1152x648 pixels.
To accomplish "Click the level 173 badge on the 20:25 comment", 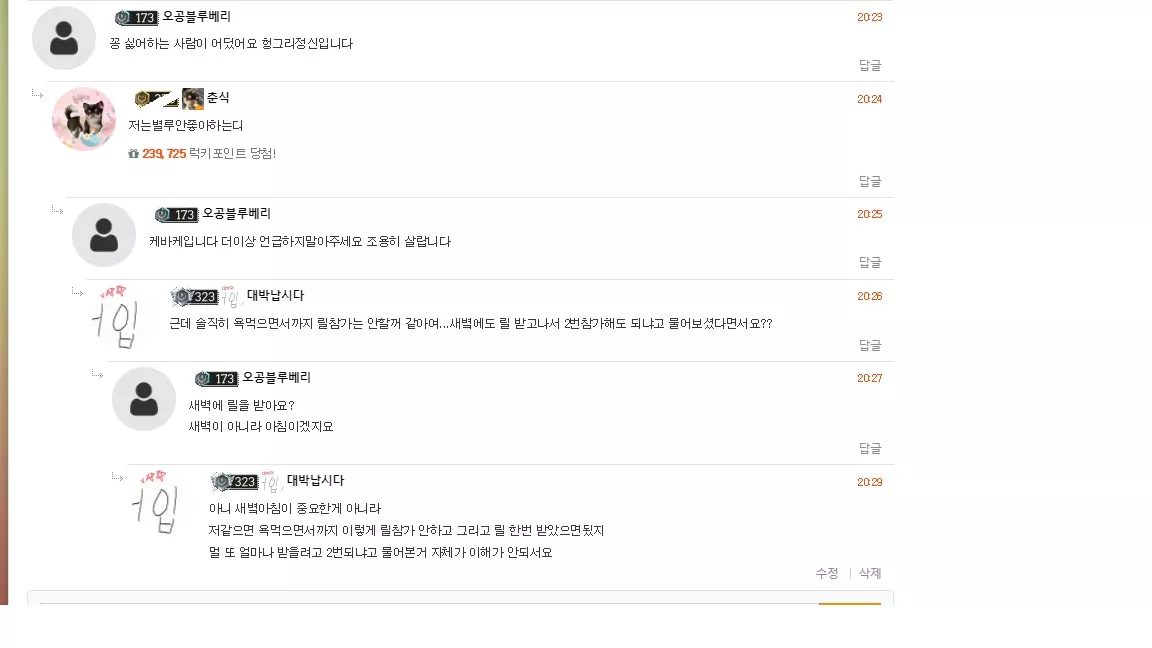I will (x=176, y=215).
